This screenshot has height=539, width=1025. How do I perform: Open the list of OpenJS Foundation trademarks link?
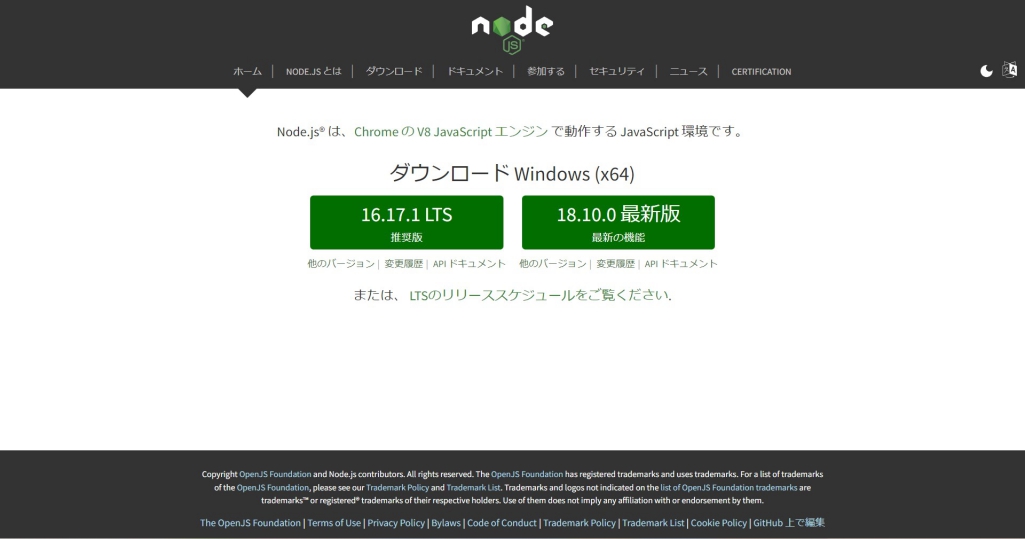pos(729,487)
